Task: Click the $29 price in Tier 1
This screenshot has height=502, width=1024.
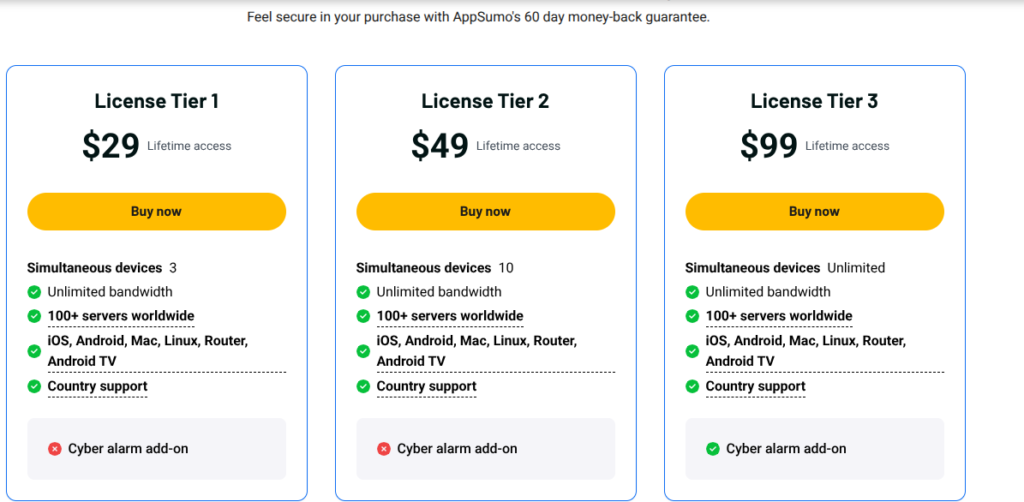Action: point(111,146)
